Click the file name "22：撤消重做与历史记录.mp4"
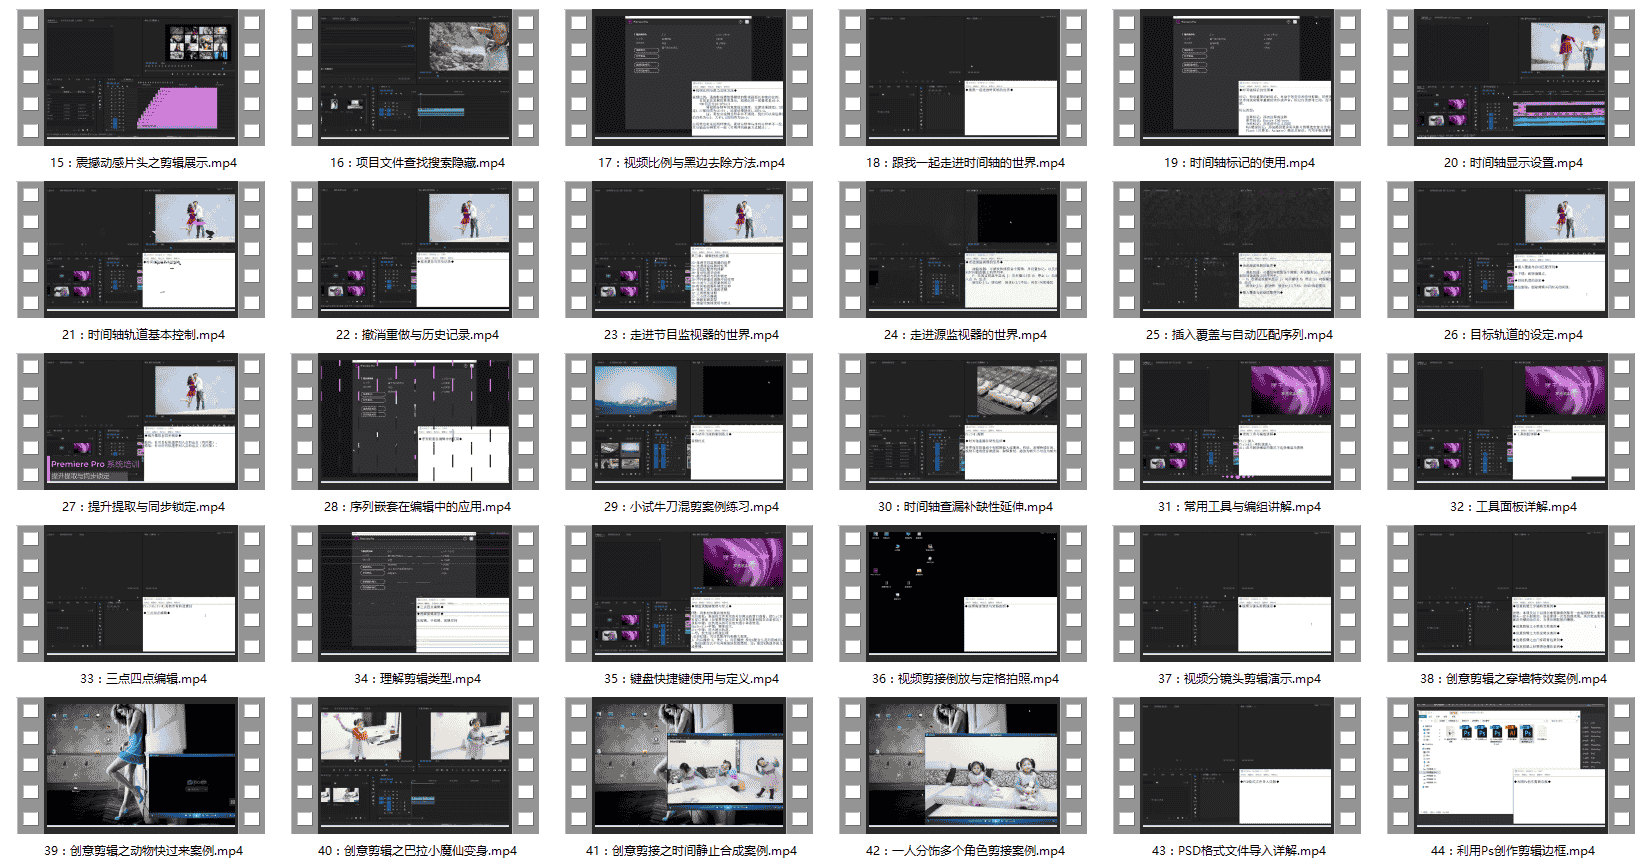Image resolution: width=1651 pixels, height=866 pixels. point(417,335)
